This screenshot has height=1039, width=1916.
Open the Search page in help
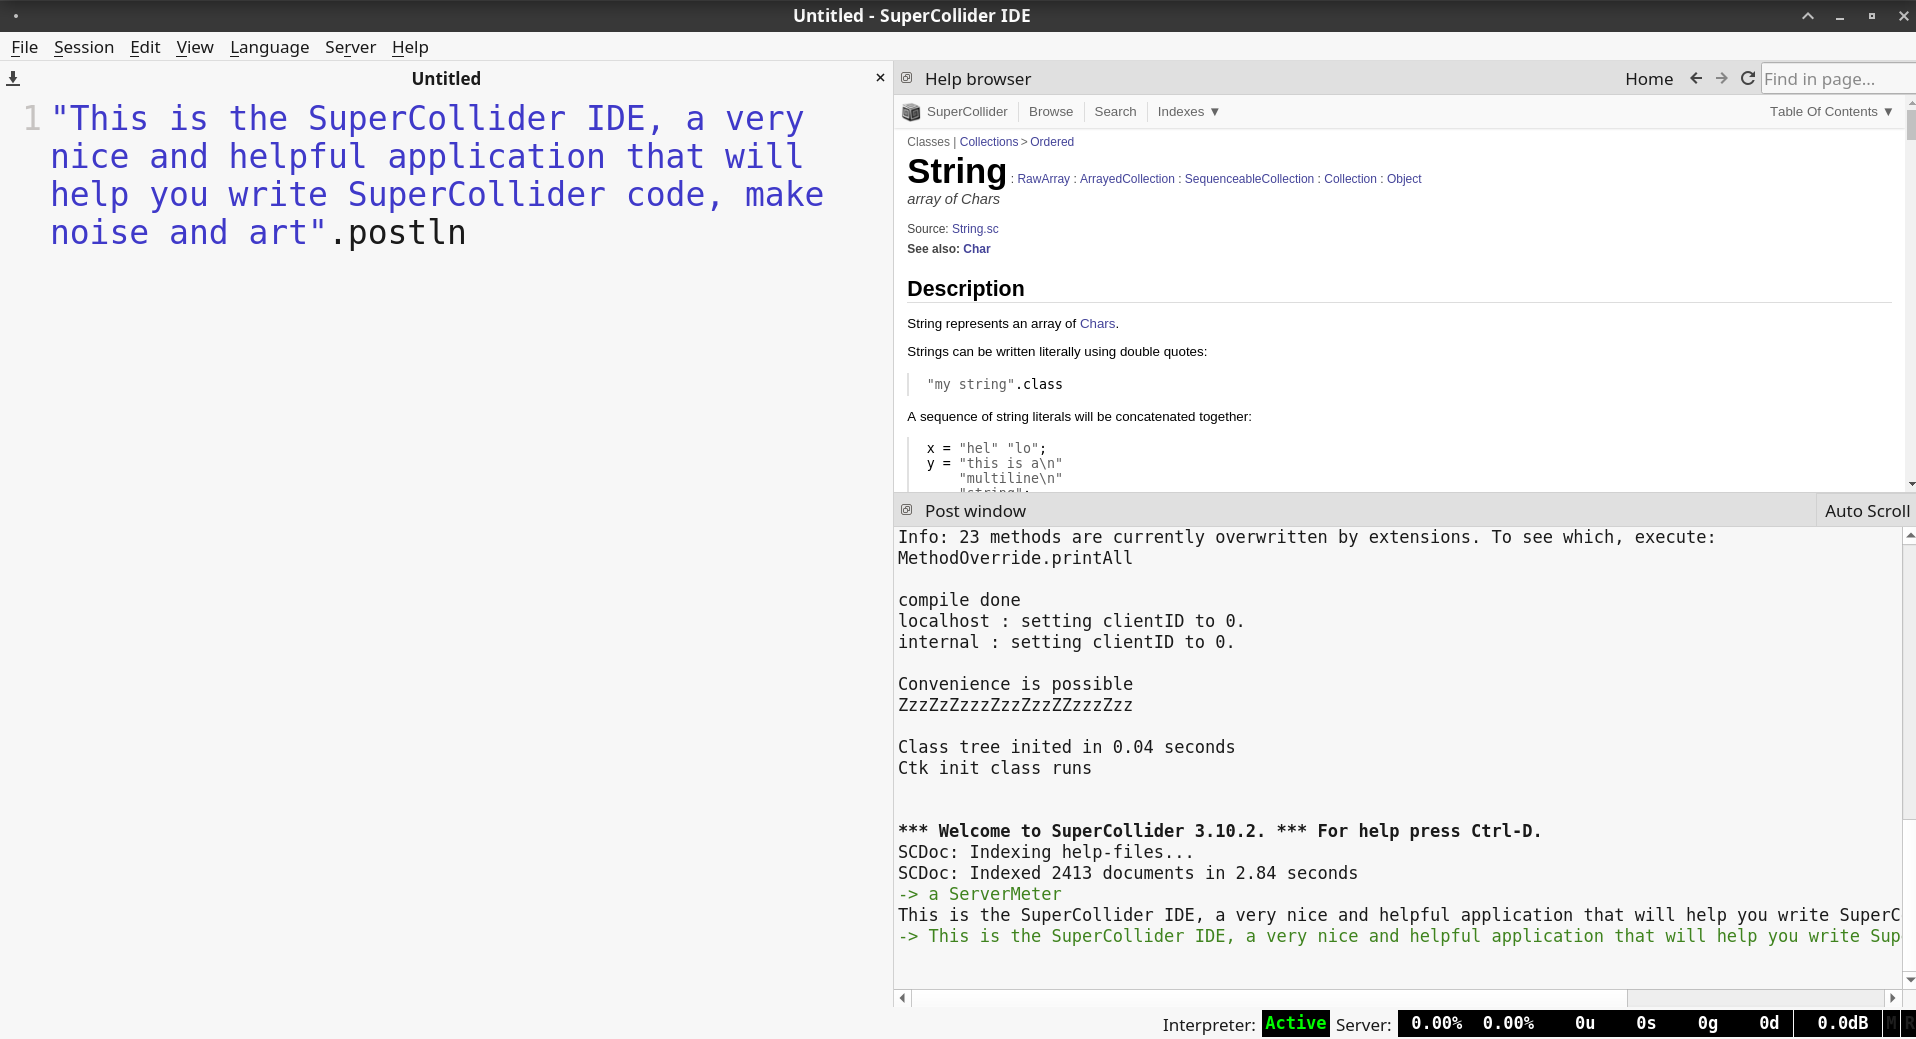tap(1115, 112)
